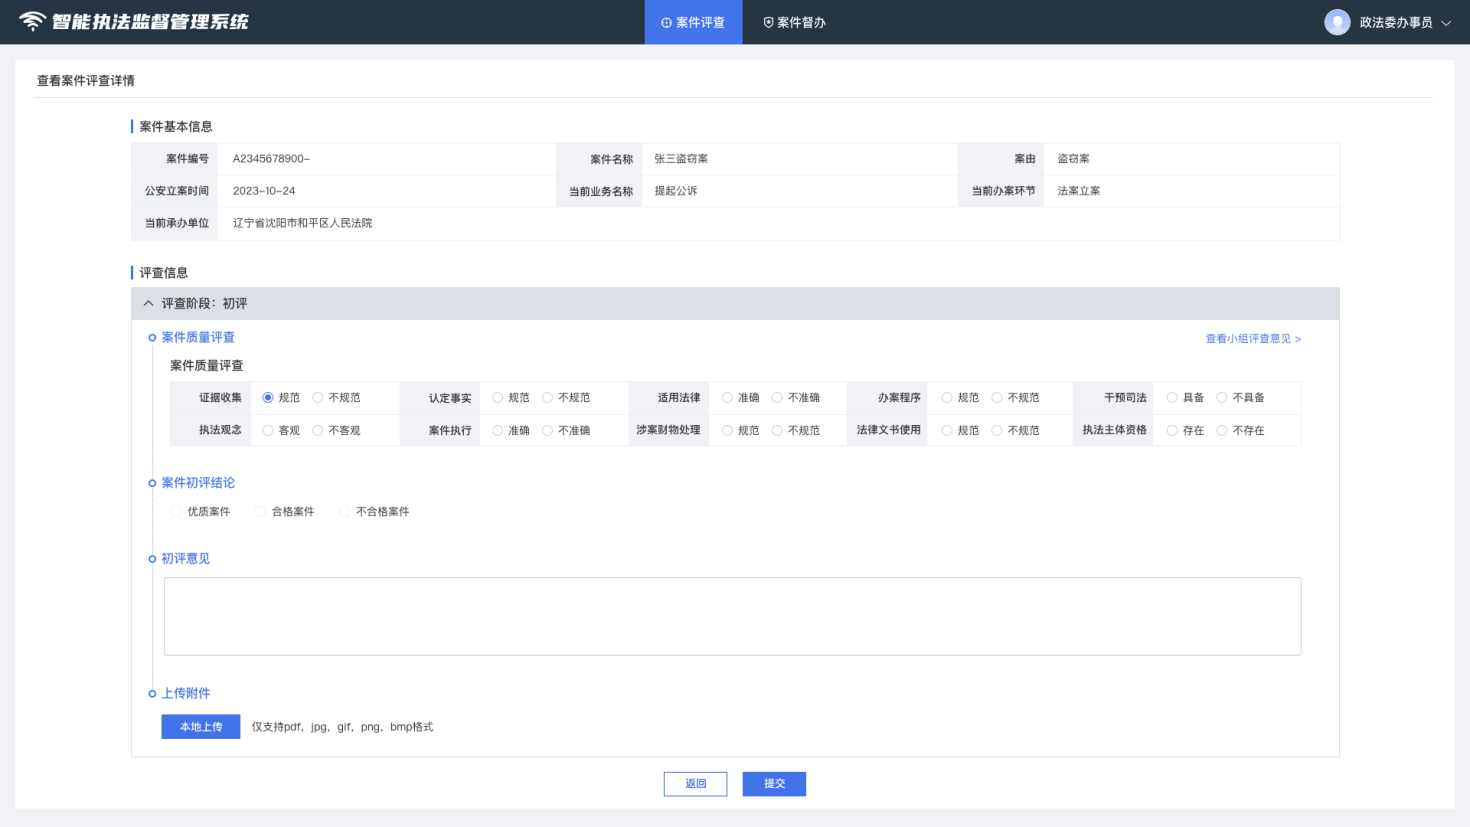Click the user avatar icon

coord(1337,22)
